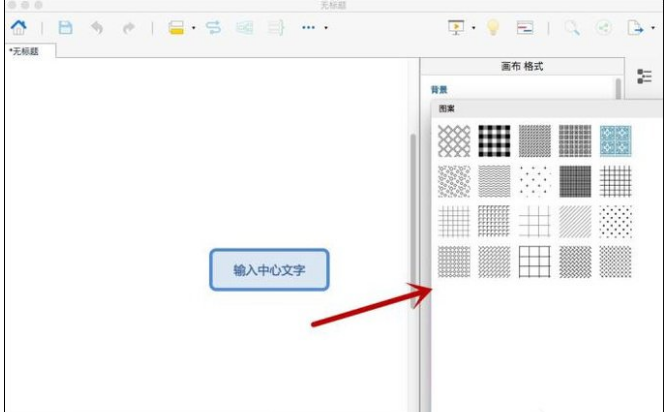
Task: Click the format panel scrollbar
Action: (x=619, y=88)
